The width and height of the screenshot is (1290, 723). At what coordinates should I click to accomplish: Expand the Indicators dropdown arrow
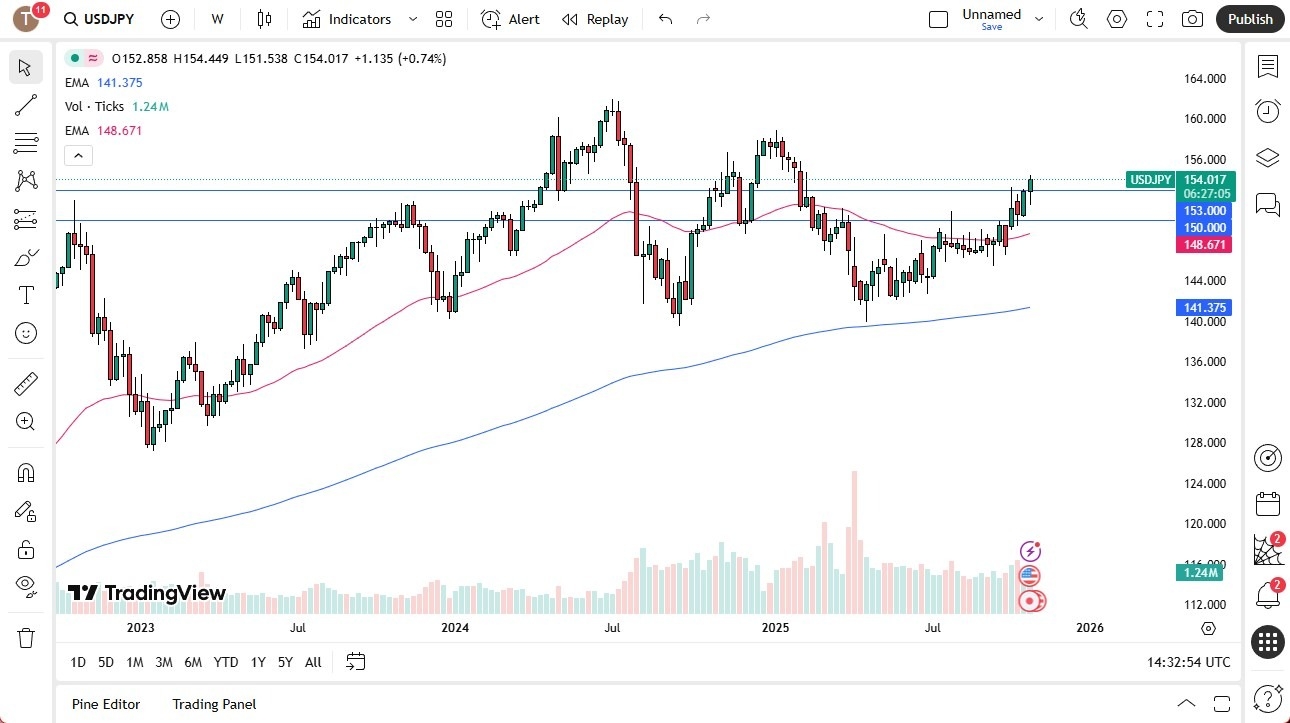(x=411, y=18)
